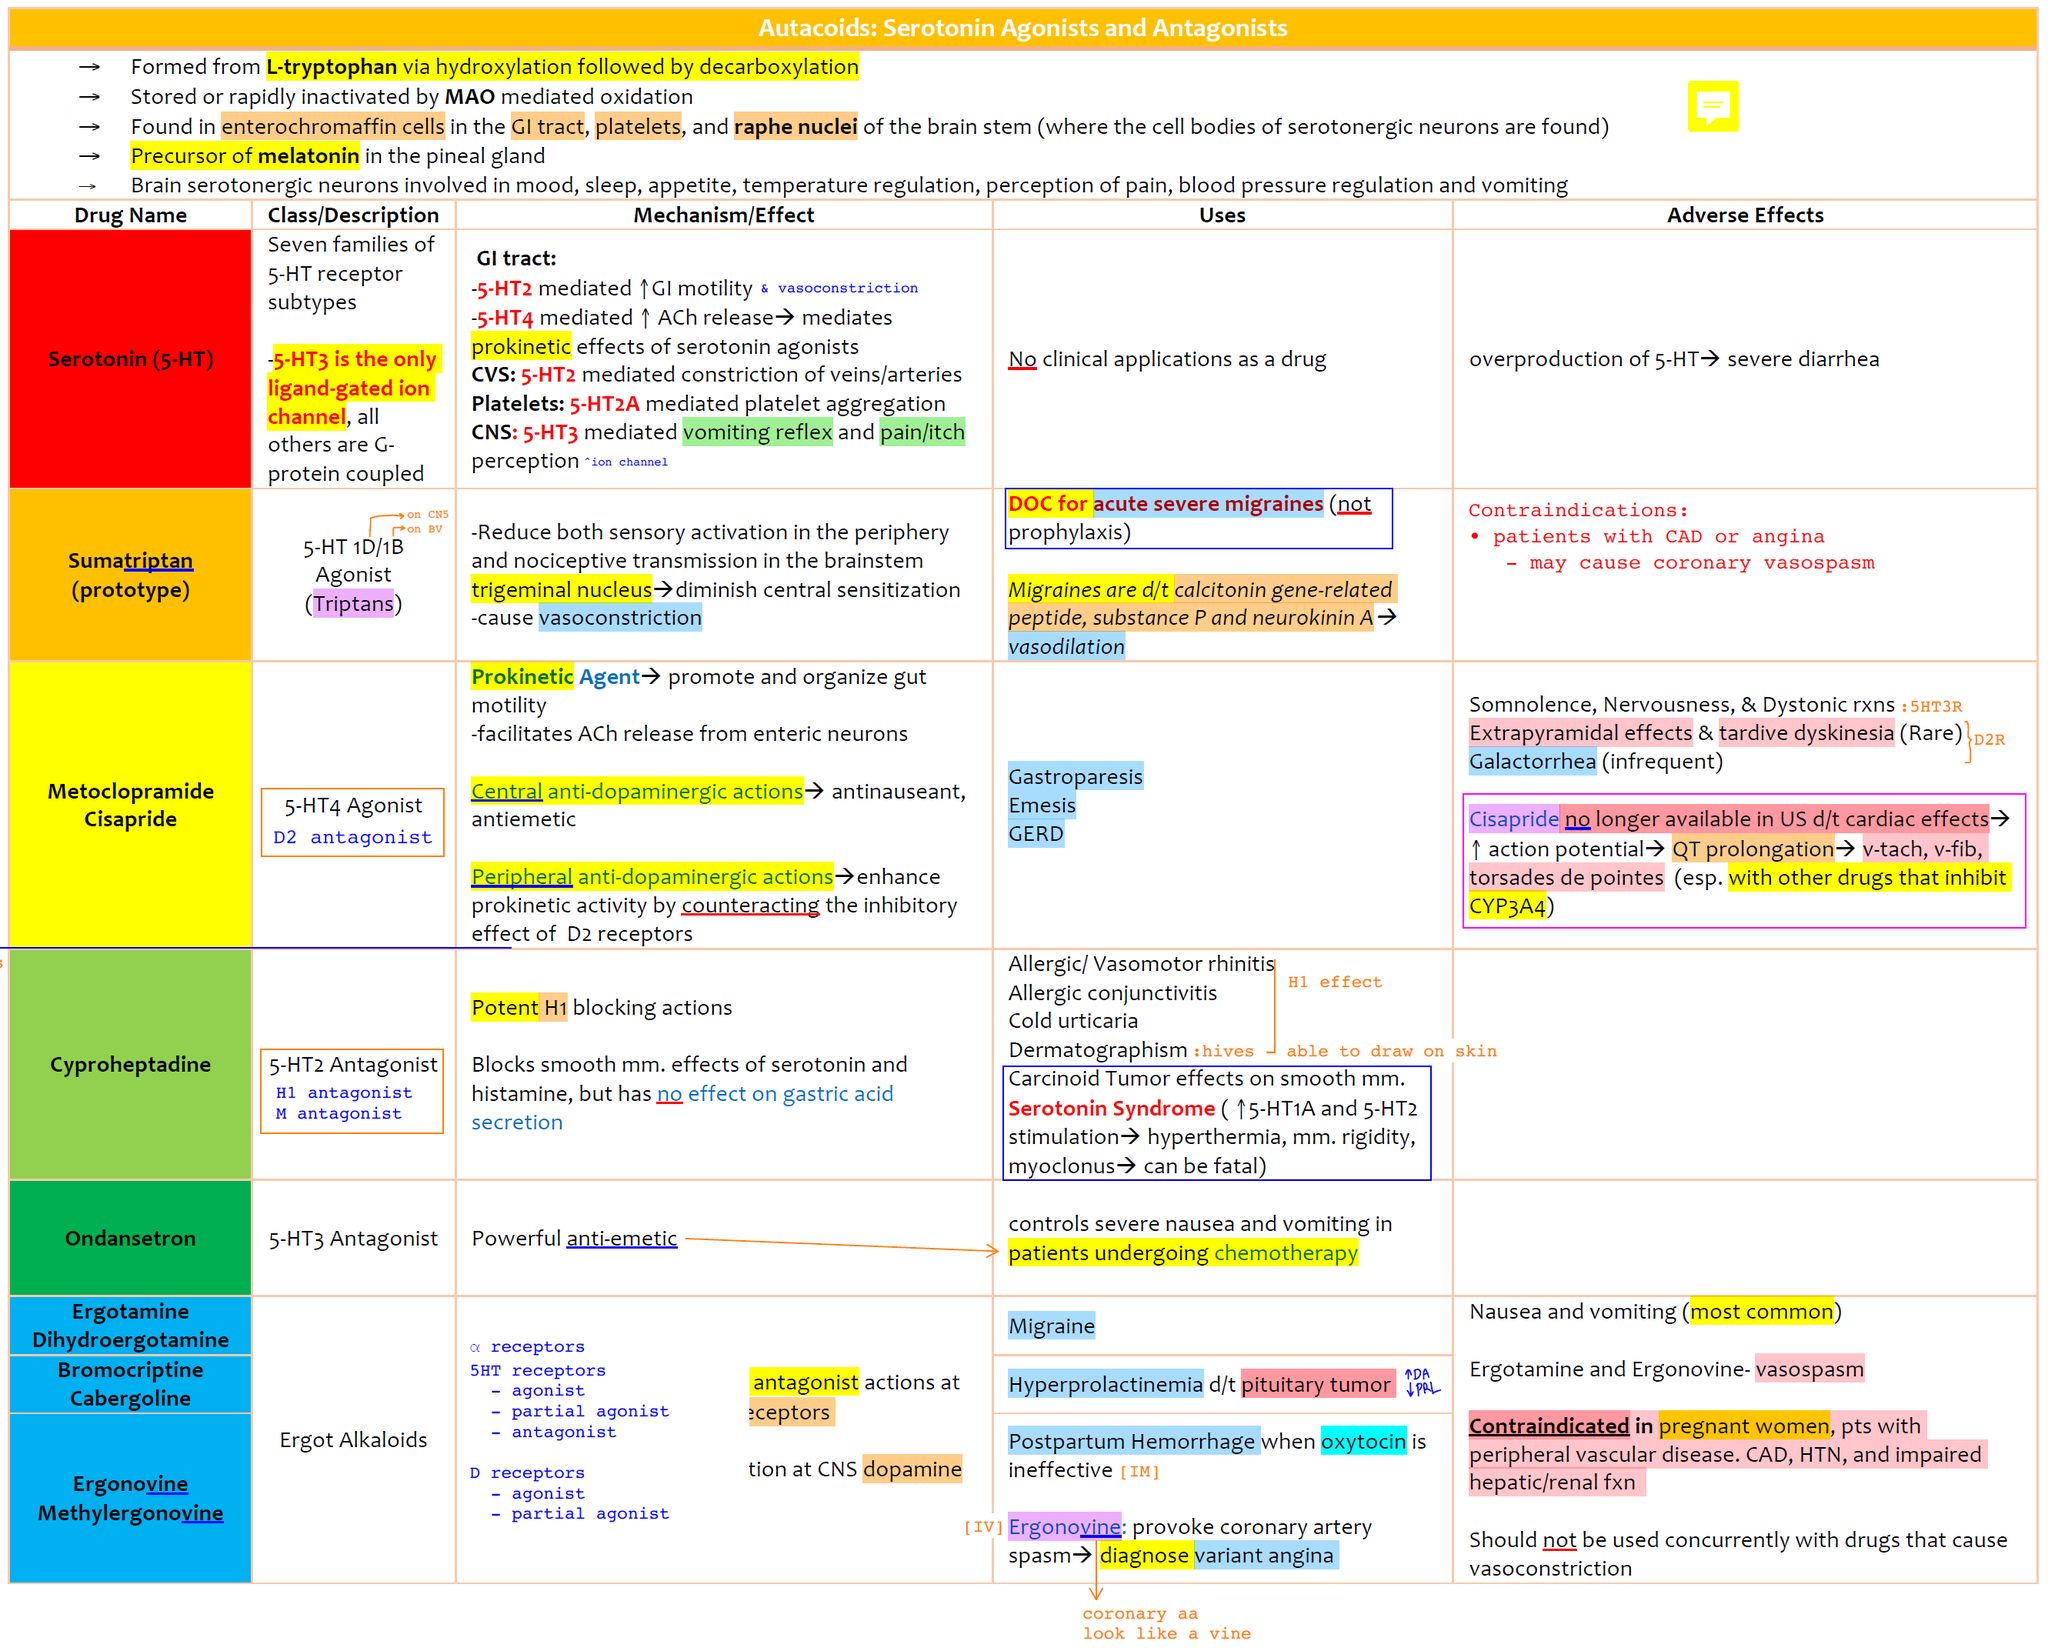Click the 'Sumatriptan (prototype)' drug cell
This screenshot has height=1651, width=2048.
pos(130,575)
